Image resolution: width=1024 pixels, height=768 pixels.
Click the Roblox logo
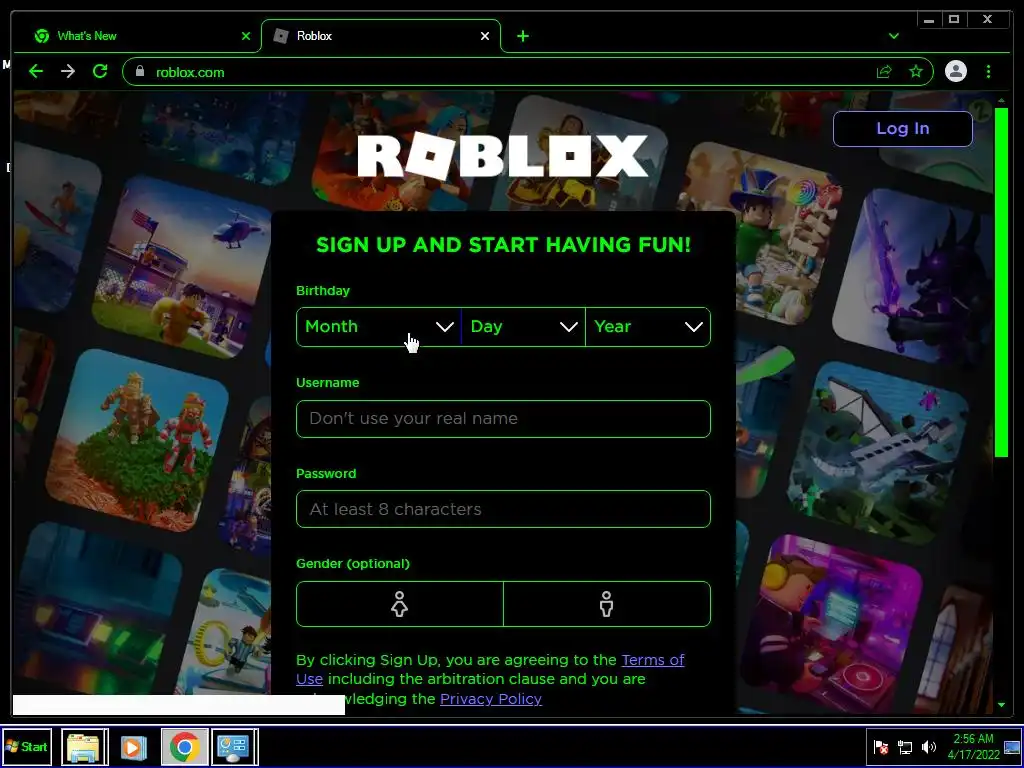point(503,155)
